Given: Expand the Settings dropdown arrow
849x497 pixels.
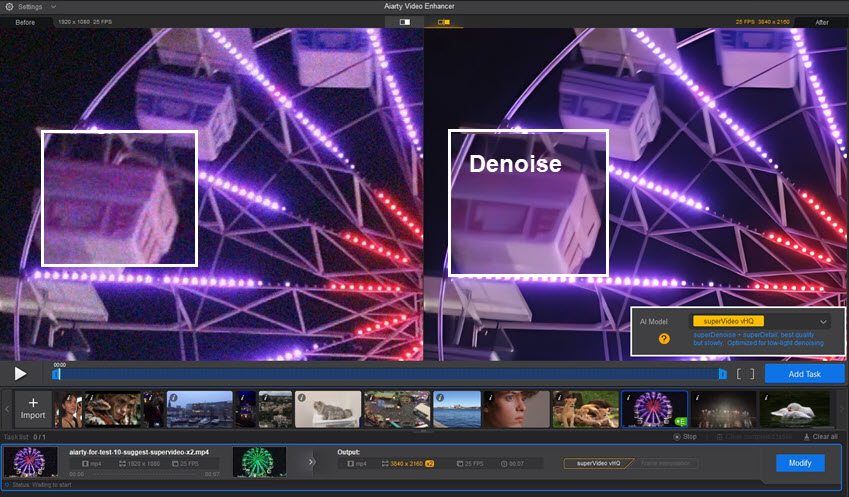Looking at the screenshot, I should click(53, 7).
